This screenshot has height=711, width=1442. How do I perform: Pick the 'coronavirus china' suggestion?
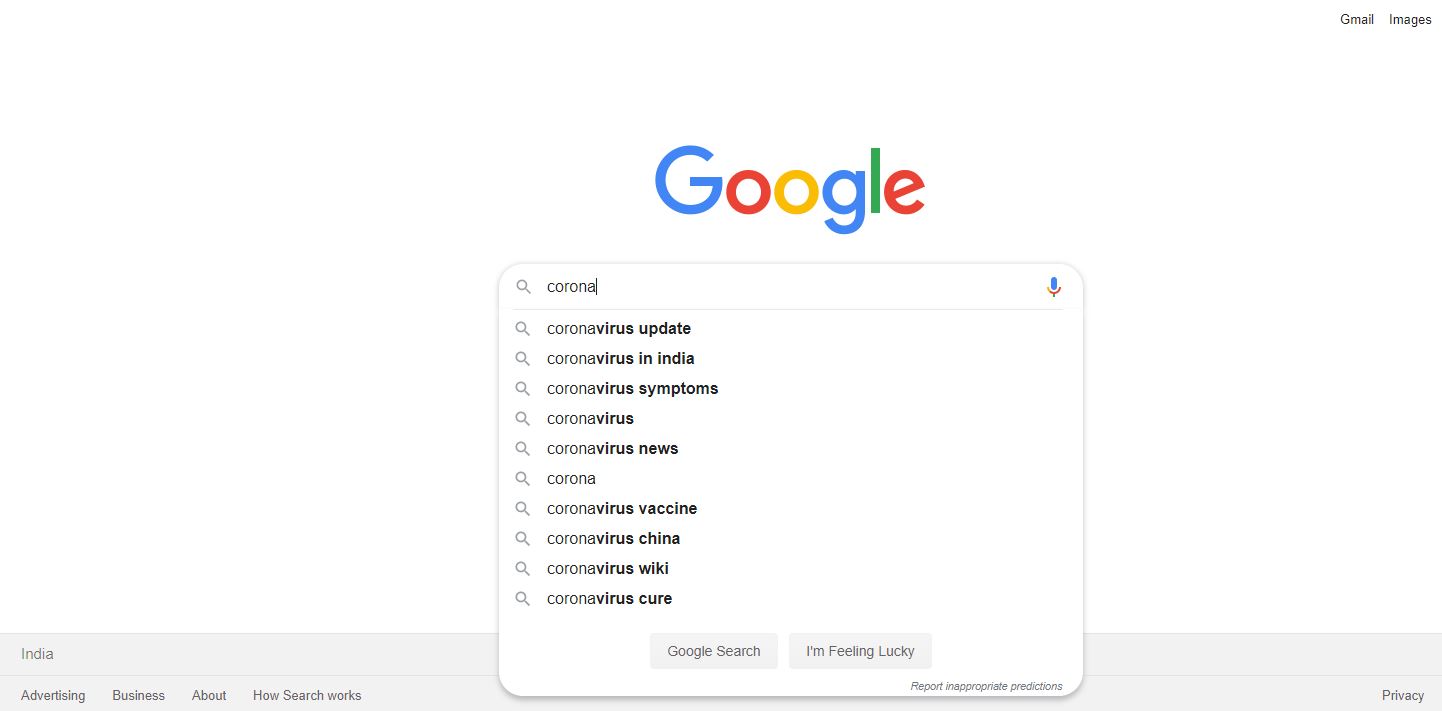[613, 538]
